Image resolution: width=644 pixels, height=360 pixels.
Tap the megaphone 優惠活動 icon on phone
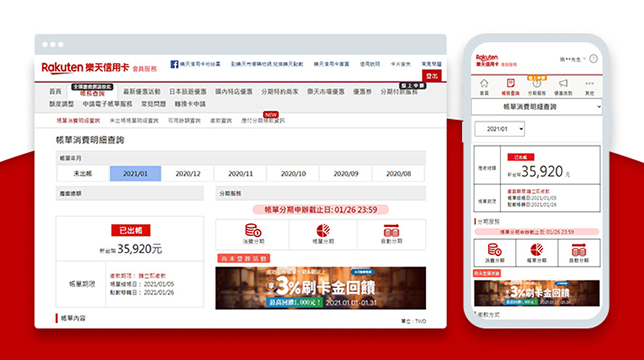click(x=563, y=83)
